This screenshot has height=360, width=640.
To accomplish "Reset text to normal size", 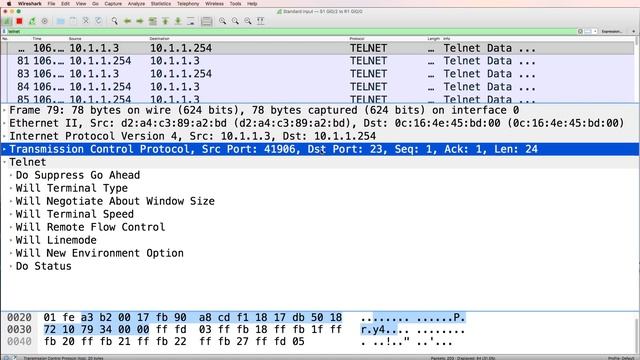I will tap(248, 21).
